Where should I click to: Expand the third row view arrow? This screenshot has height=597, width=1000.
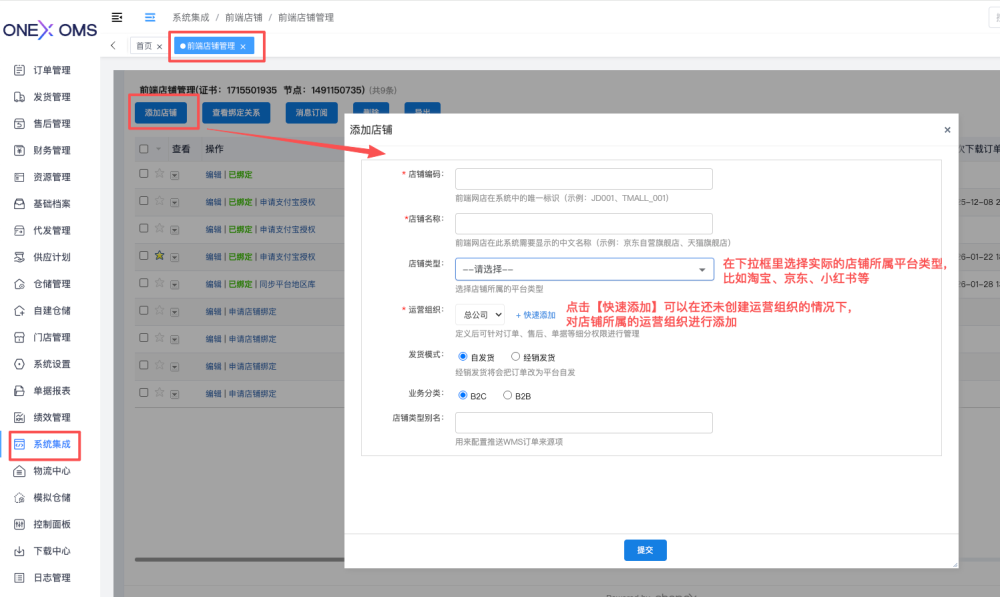pos(175,230)
